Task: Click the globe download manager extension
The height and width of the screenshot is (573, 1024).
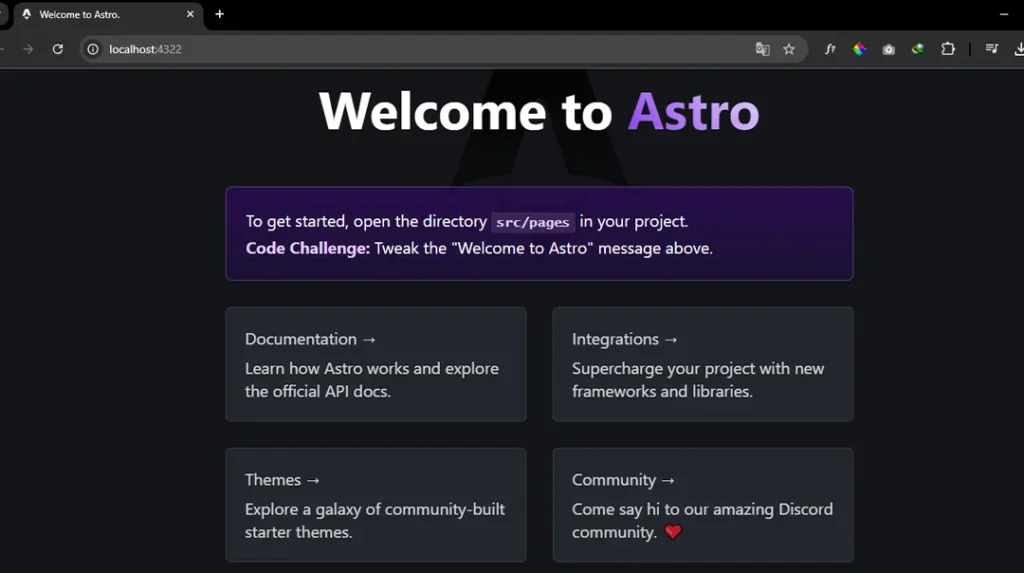Action: tap(918, 49)
